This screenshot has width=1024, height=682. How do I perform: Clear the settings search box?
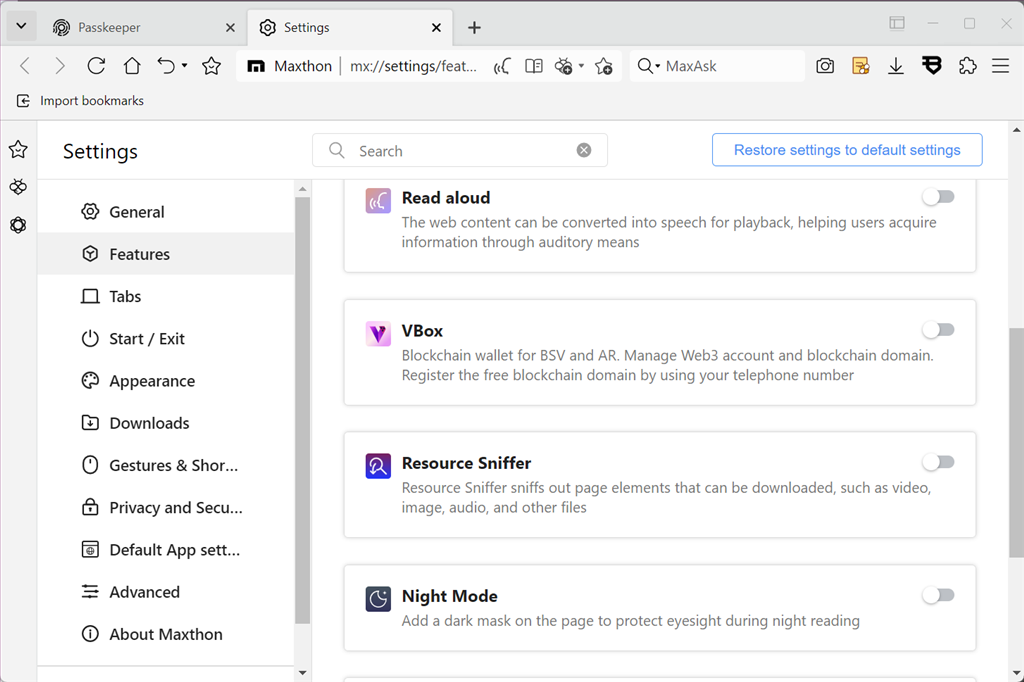[584, 150]
